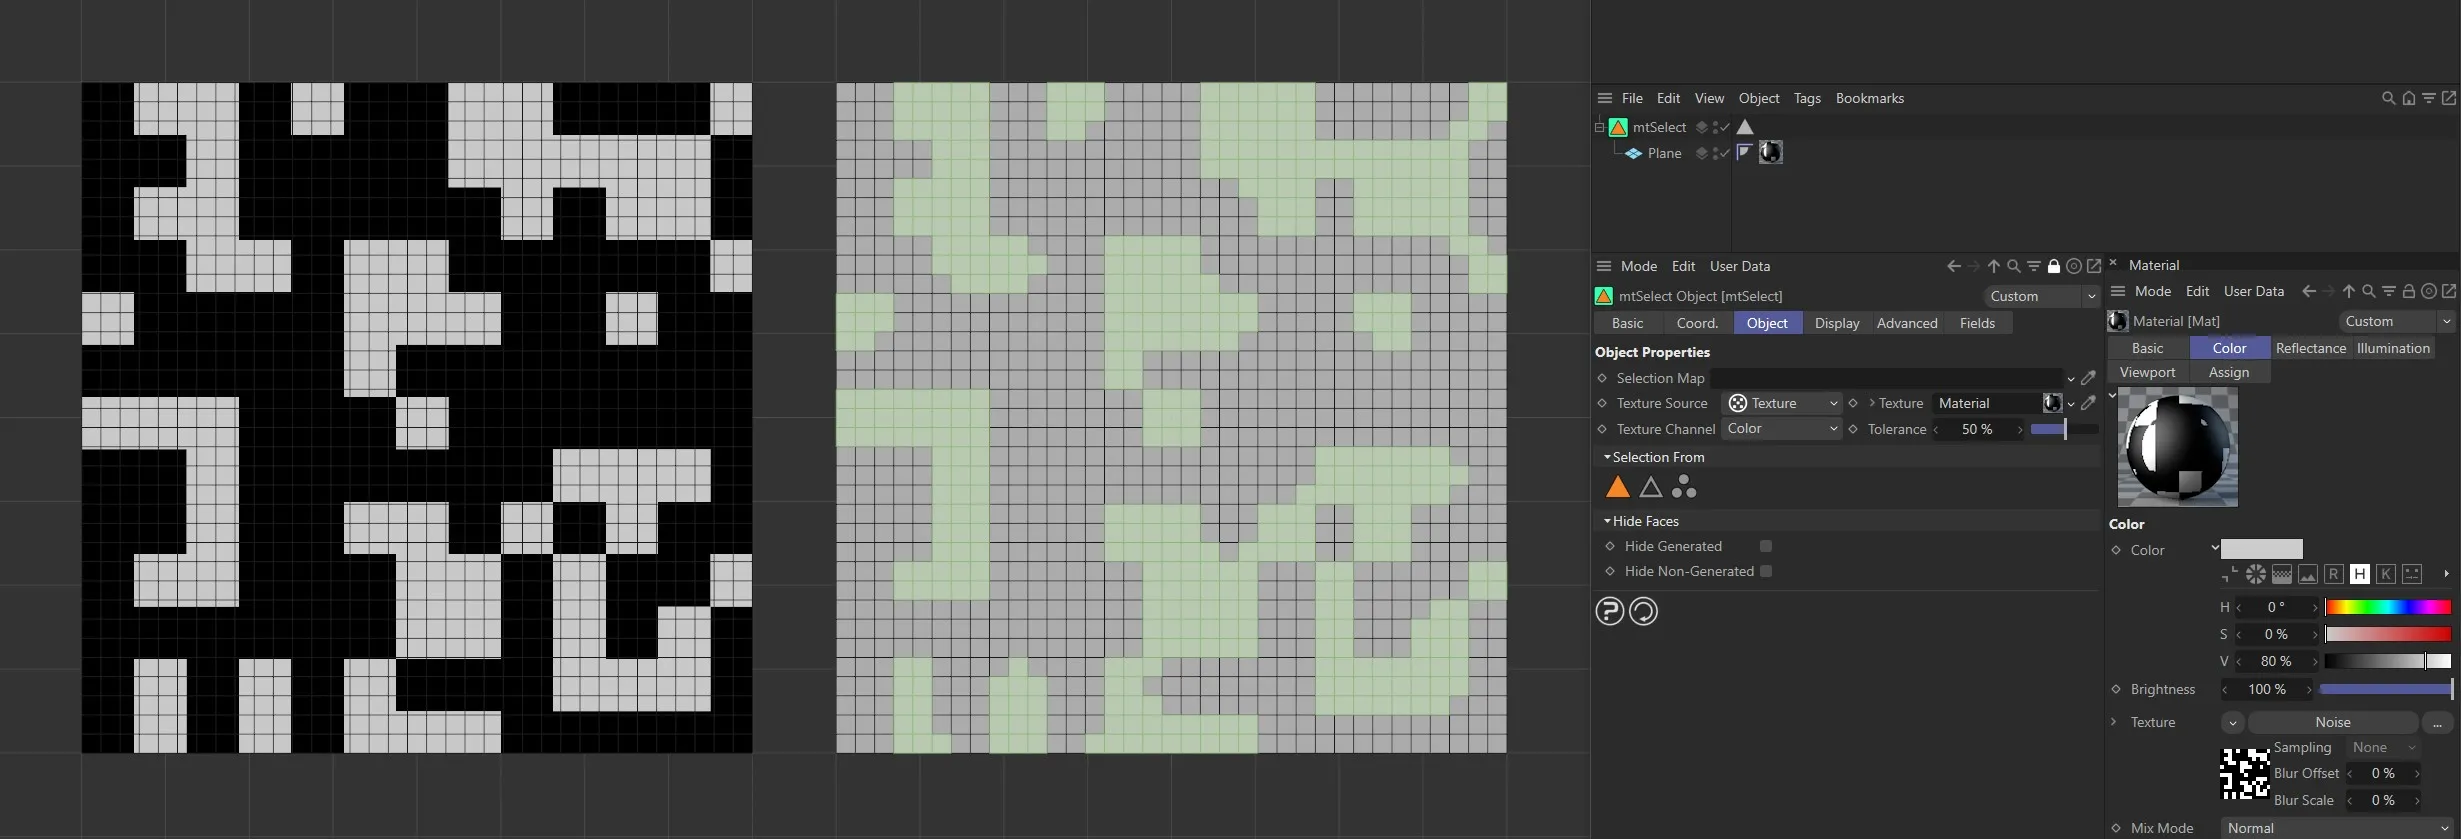This screenshot has width=2461, height=839.
Task: Go back in mtSelect Attribute Manager
Action: pos(1953,266)
